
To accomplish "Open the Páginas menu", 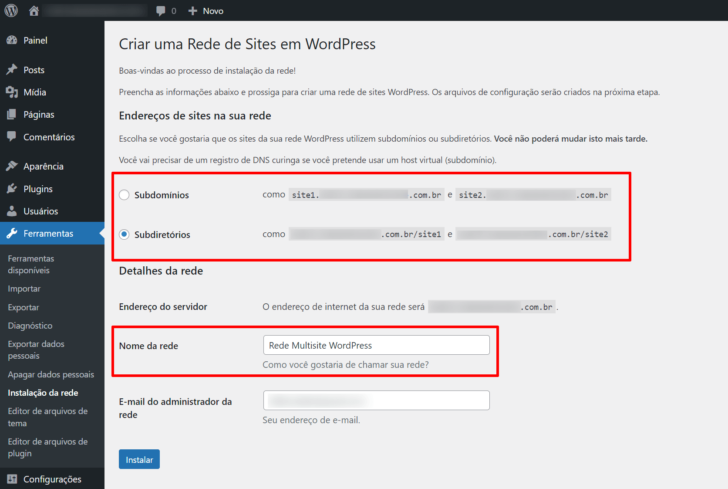I will tap(52, 114).
